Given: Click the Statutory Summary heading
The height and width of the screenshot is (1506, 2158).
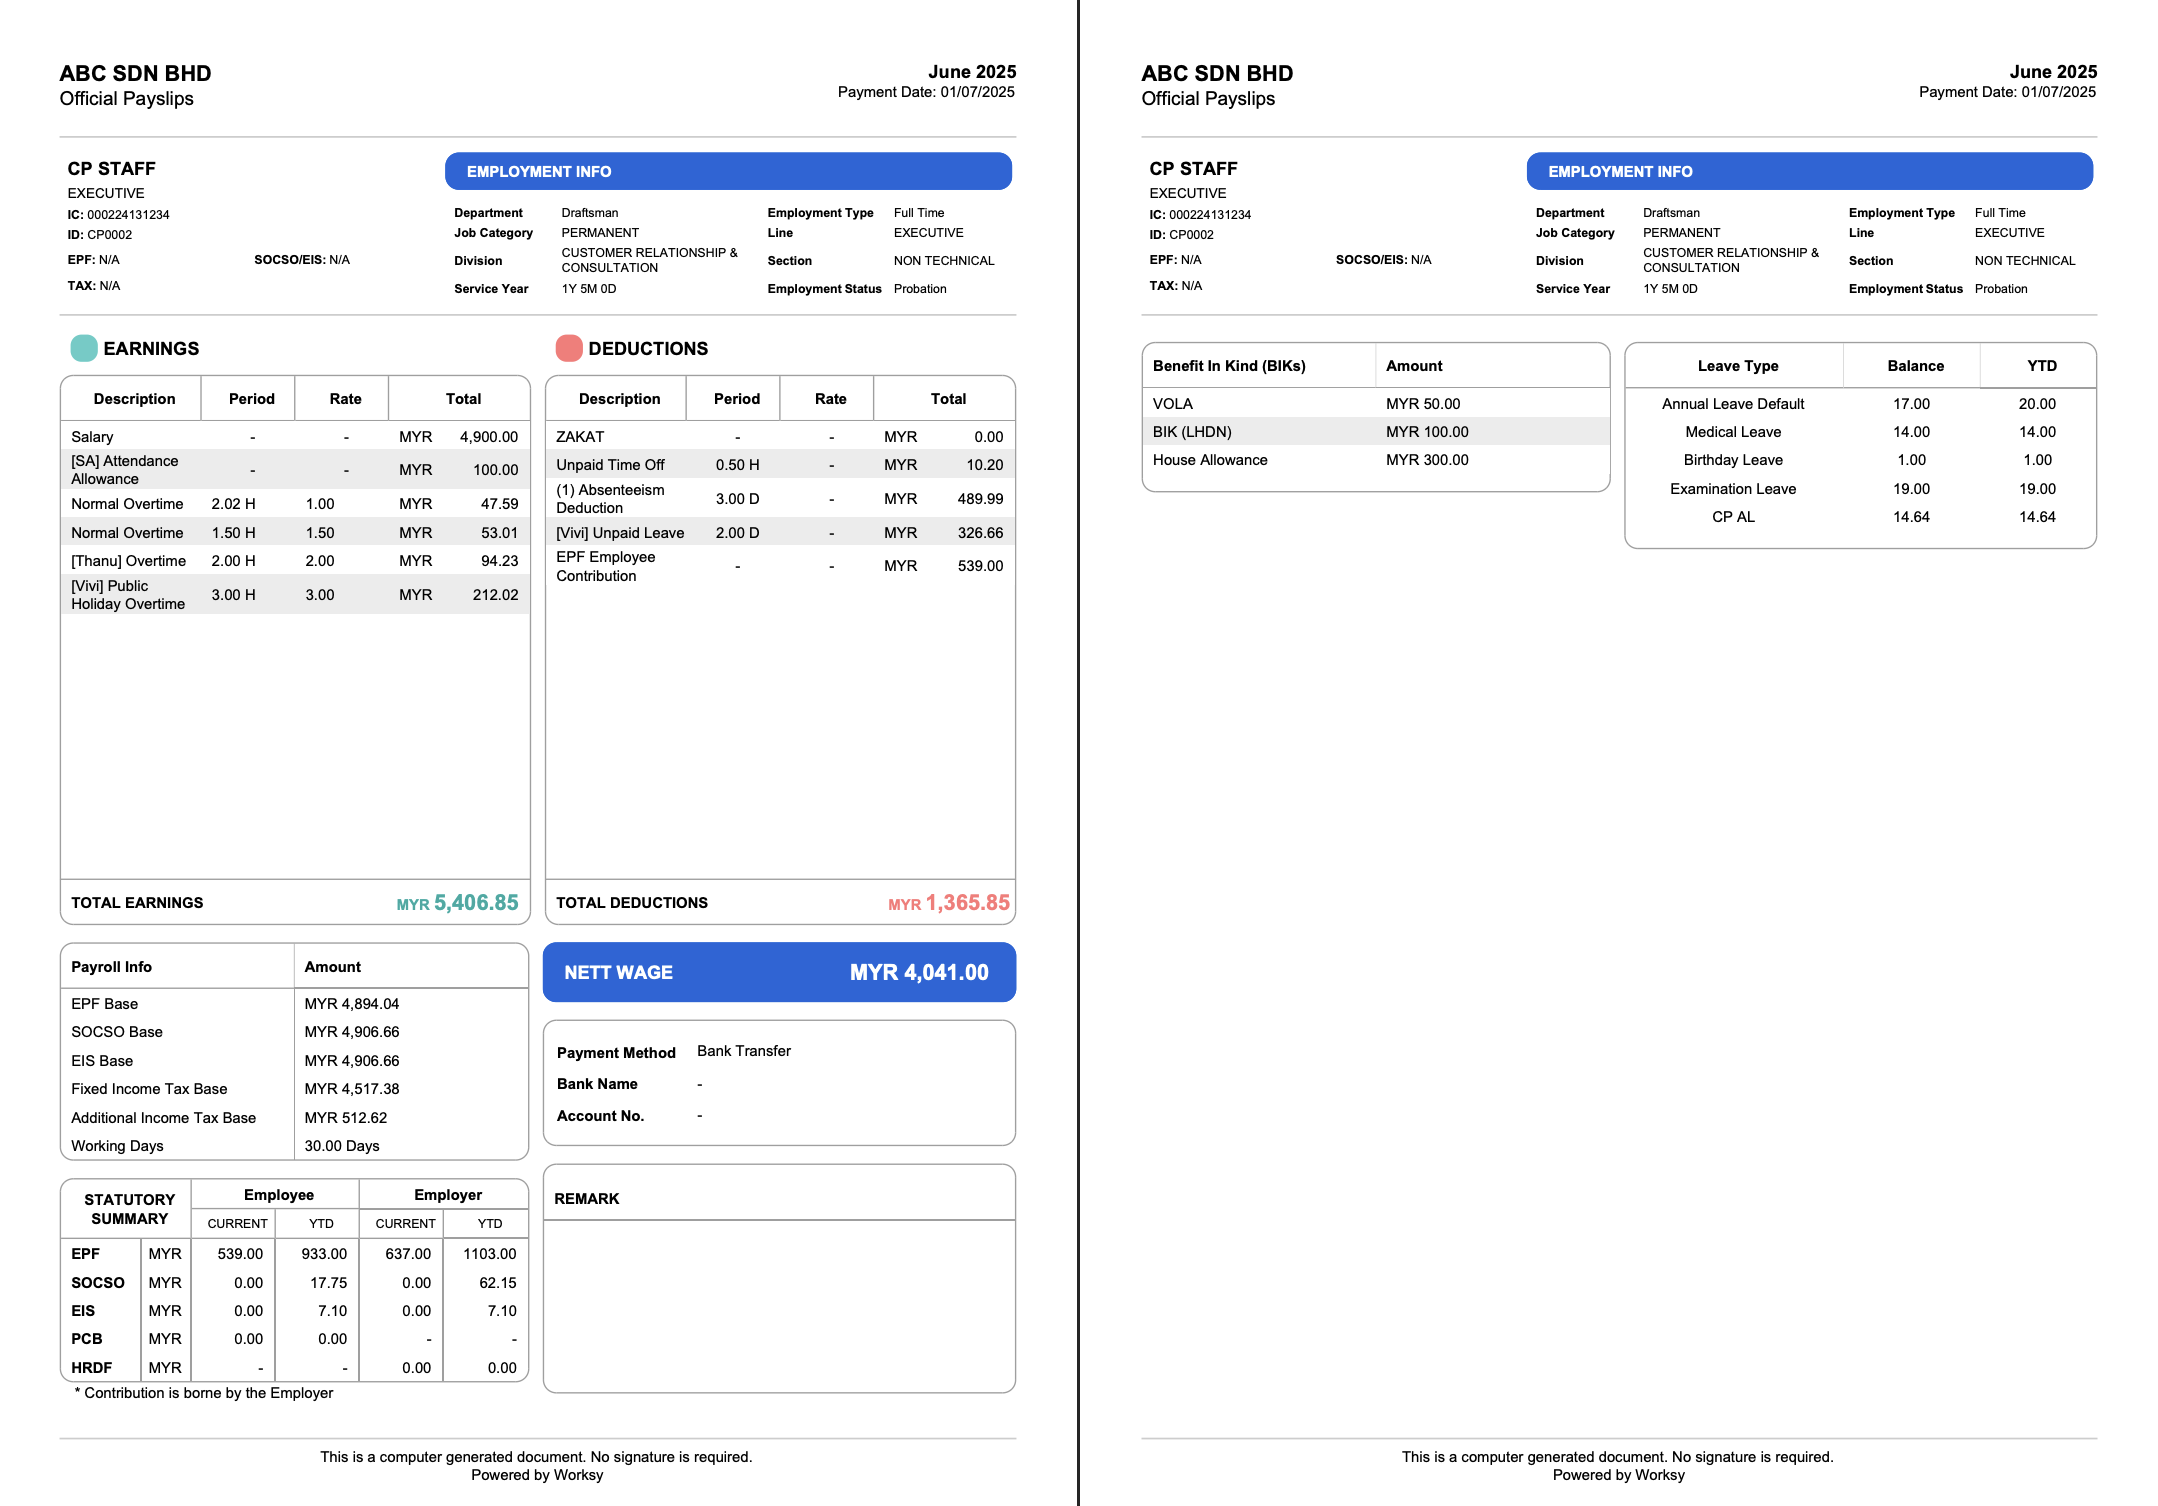Looking at the screenshot, I should [129, 1209].
